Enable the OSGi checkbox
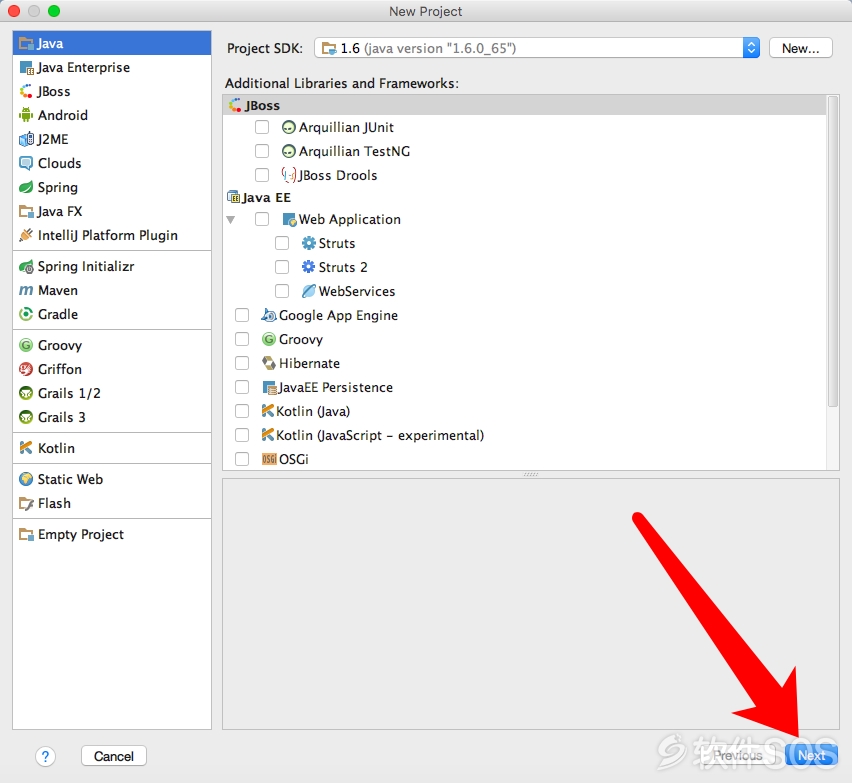 point(242,459)
